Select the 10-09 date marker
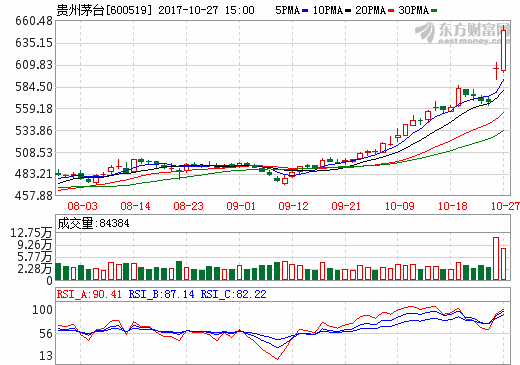 400,206
